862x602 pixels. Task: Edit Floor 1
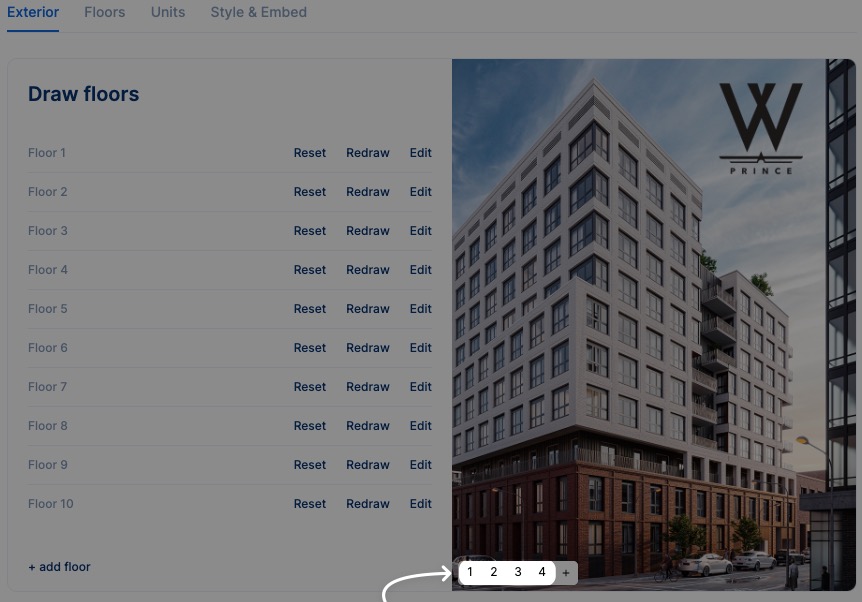(x=421, y=153)
